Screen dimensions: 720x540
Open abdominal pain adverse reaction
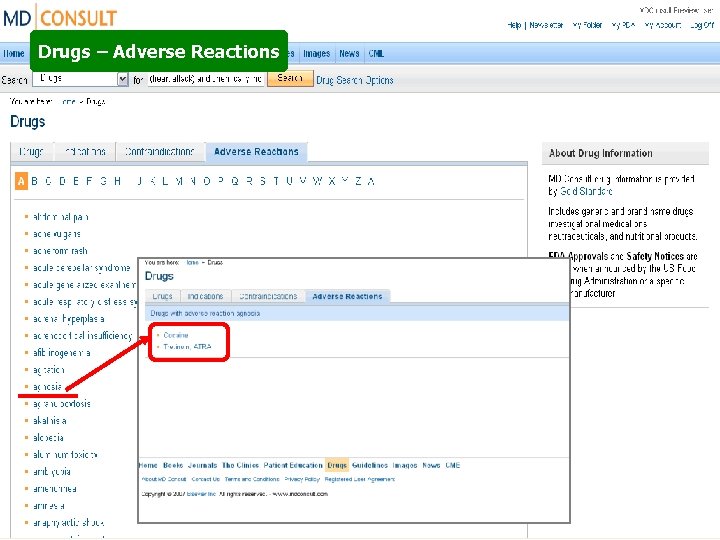[x=61, y=217]
